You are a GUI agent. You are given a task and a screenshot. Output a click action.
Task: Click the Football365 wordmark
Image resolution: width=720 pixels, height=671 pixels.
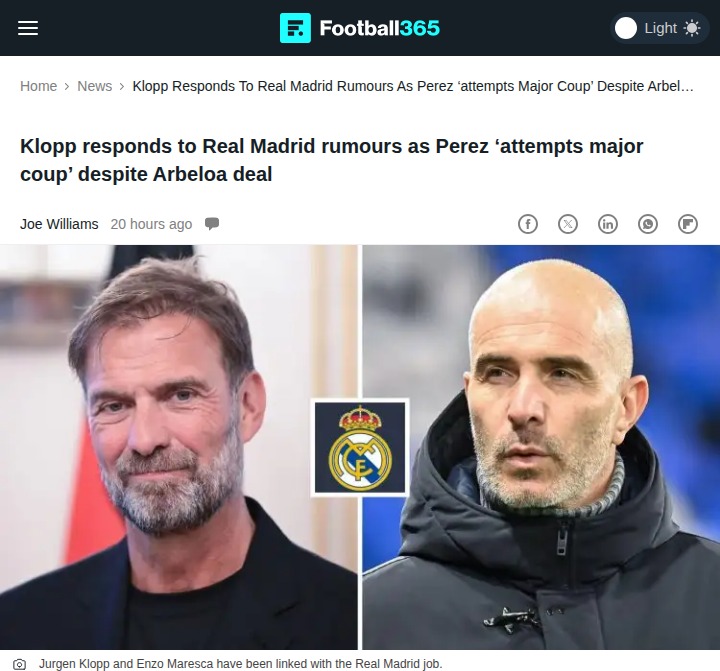tap(380, 28)
